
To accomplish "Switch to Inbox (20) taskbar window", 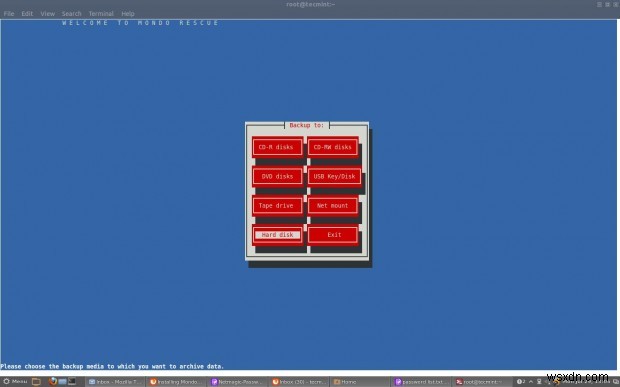I will 299,382.
